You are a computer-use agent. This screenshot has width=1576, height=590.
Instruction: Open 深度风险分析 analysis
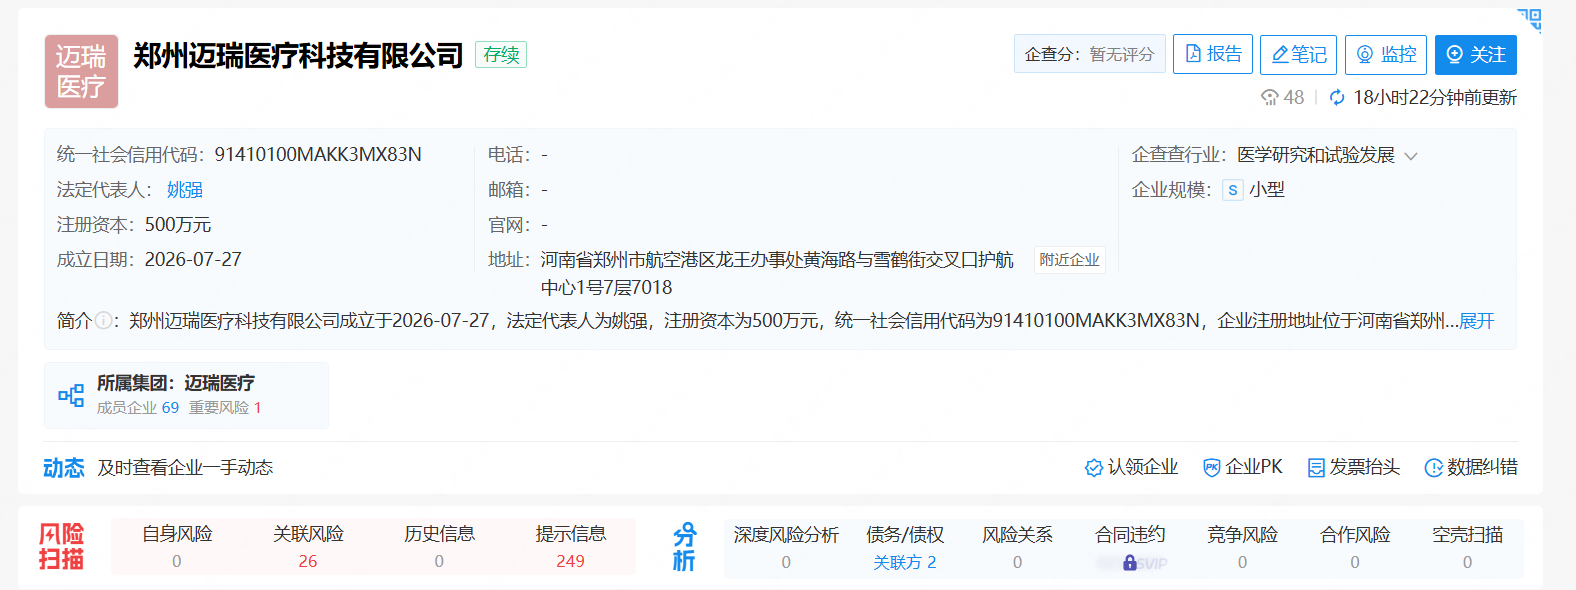[786, 548]
